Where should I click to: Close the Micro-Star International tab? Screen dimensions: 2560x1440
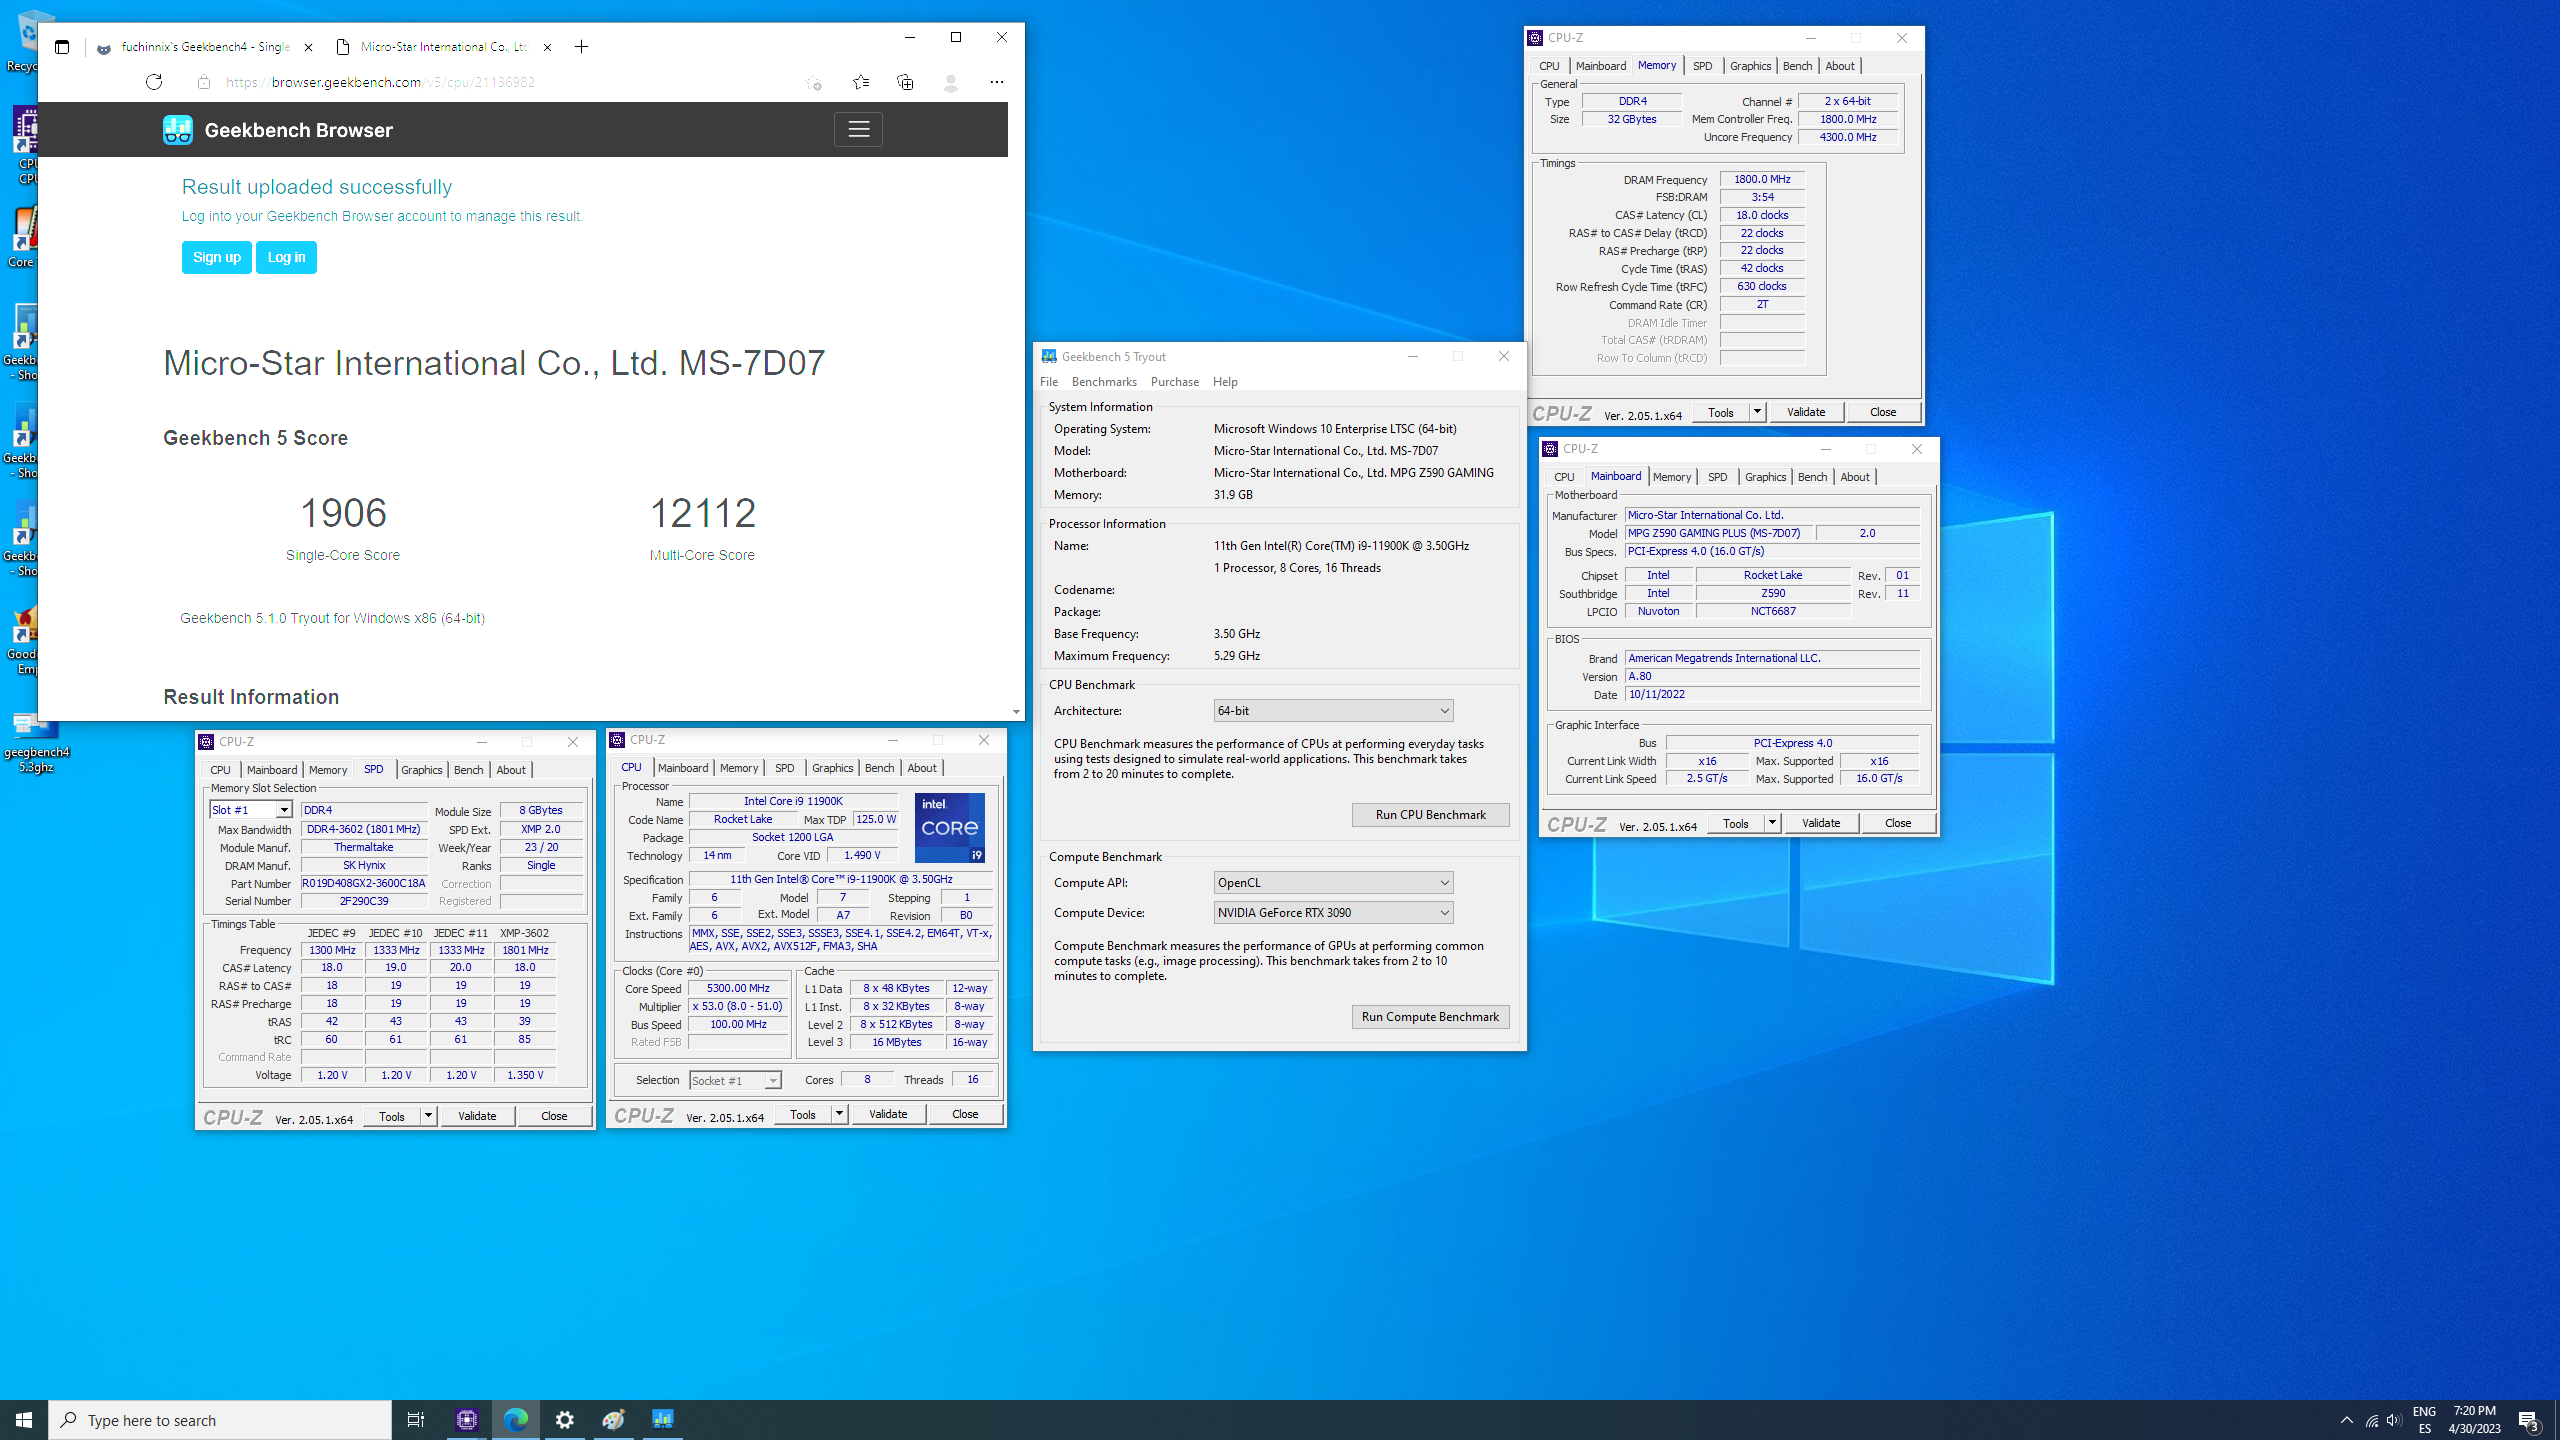click(547, 47)
